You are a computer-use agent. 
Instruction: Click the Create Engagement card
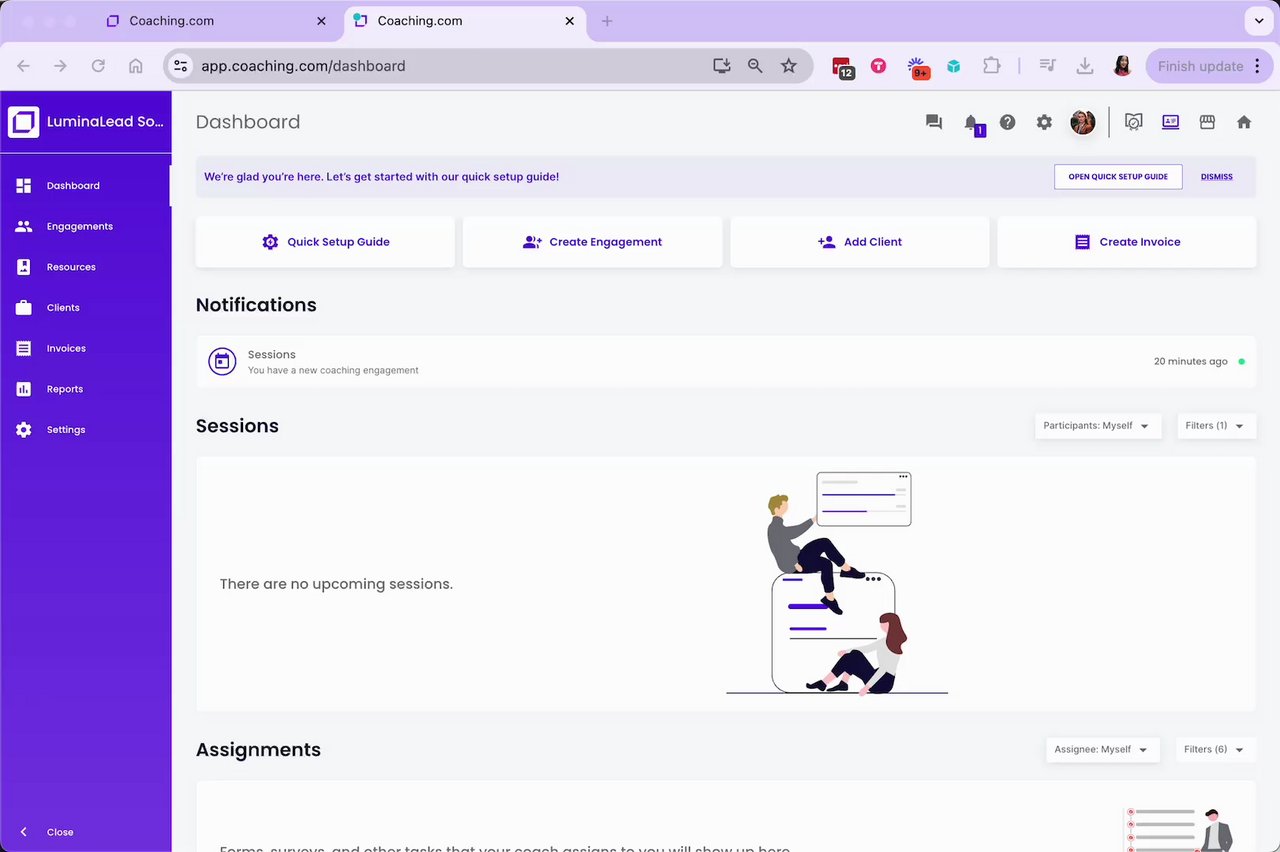coord(592,242)
